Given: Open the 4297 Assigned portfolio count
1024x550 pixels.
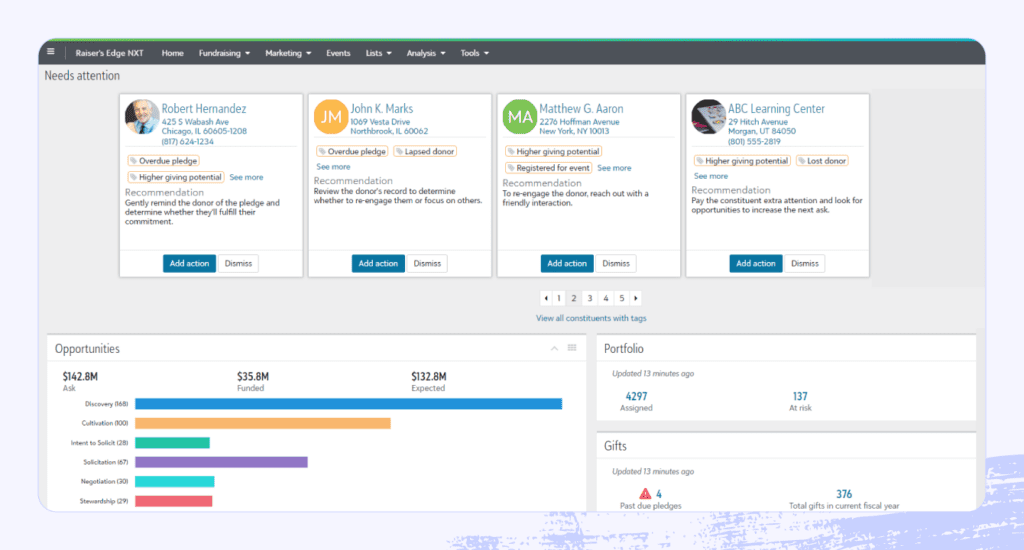Looking at the screenshot, I should (636, 396).
